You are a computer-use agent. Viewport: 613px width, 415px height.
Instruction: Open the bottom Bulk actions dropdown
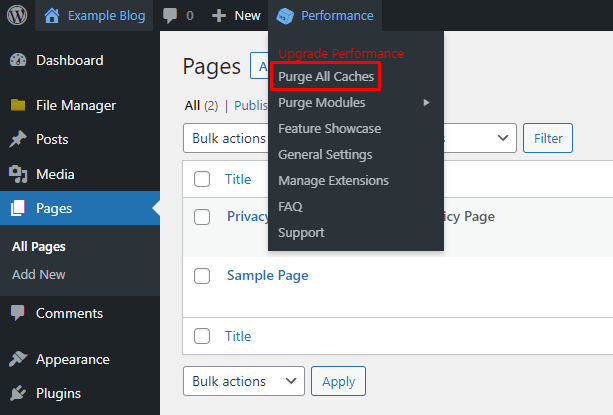[244, 381]
